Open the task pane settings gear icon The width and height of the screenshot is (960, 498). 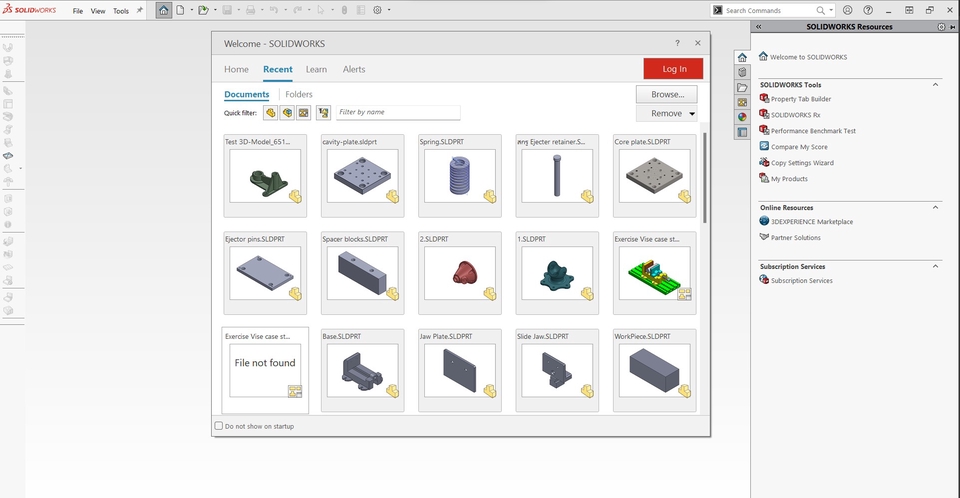[941, 27]
